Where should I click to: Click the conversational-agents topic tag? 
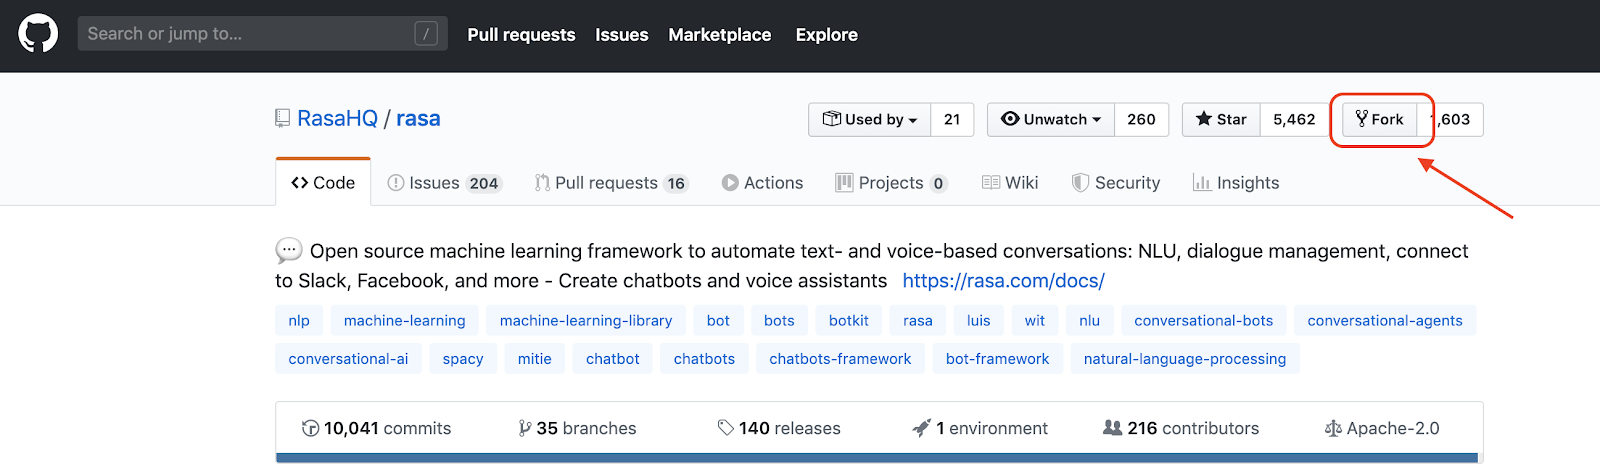(1385, 321)
